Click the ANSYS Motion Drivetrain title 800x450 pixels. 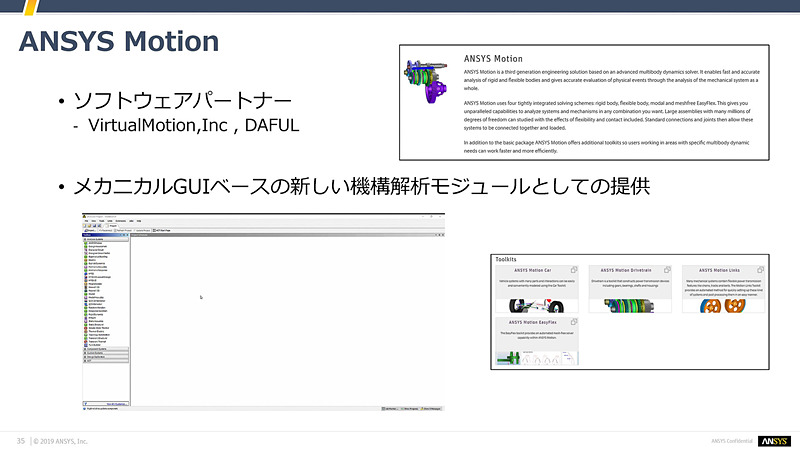(626, 270)
